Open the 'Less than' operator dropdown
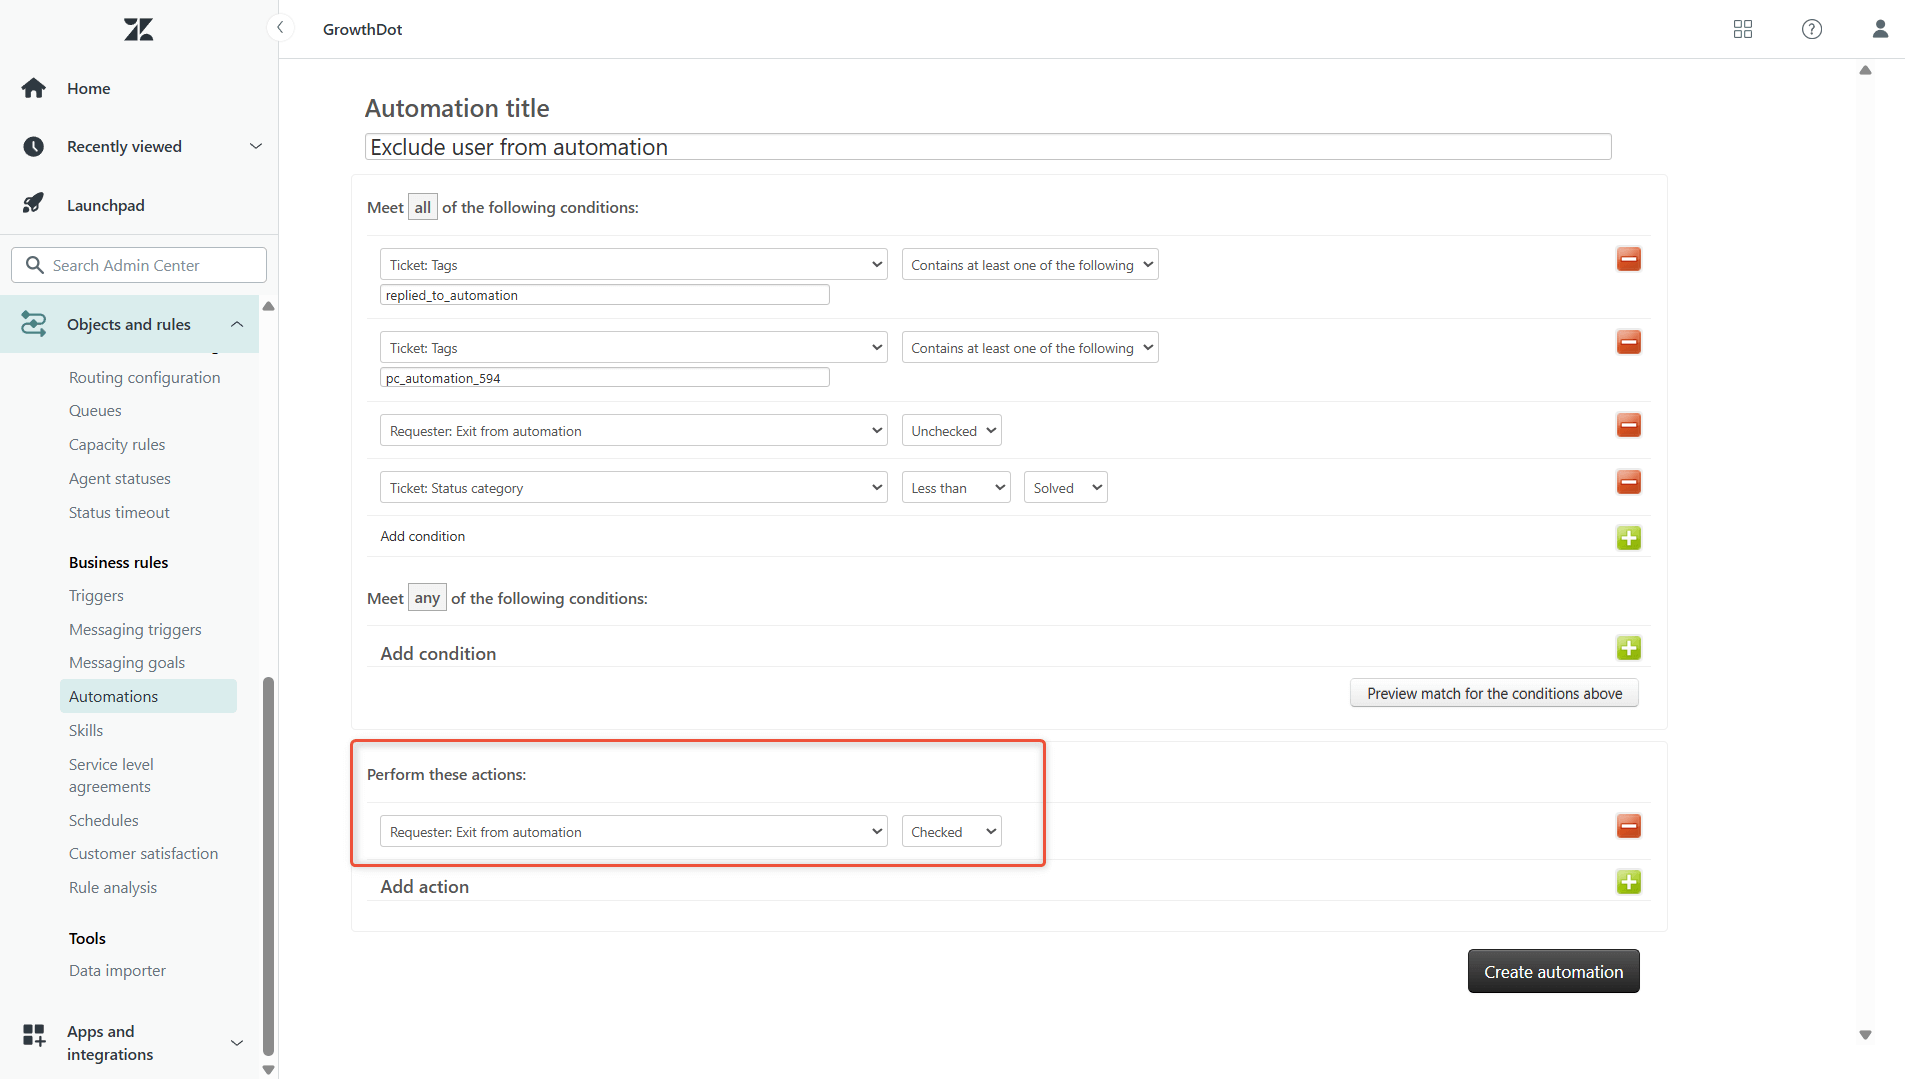This screenshot has height=1079, width=1905. pyautogui.click(x=955, y=487)
